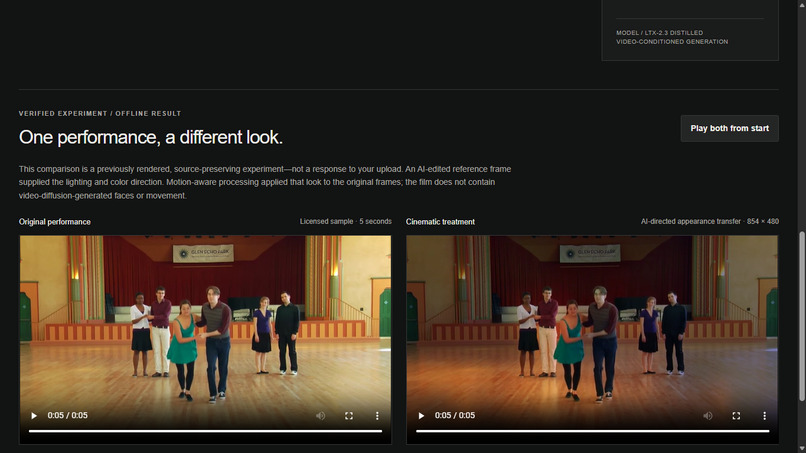
Task: Click the 0:05 / 0:05 time in Cinematic treatment
Action: (x=455, y=415)
